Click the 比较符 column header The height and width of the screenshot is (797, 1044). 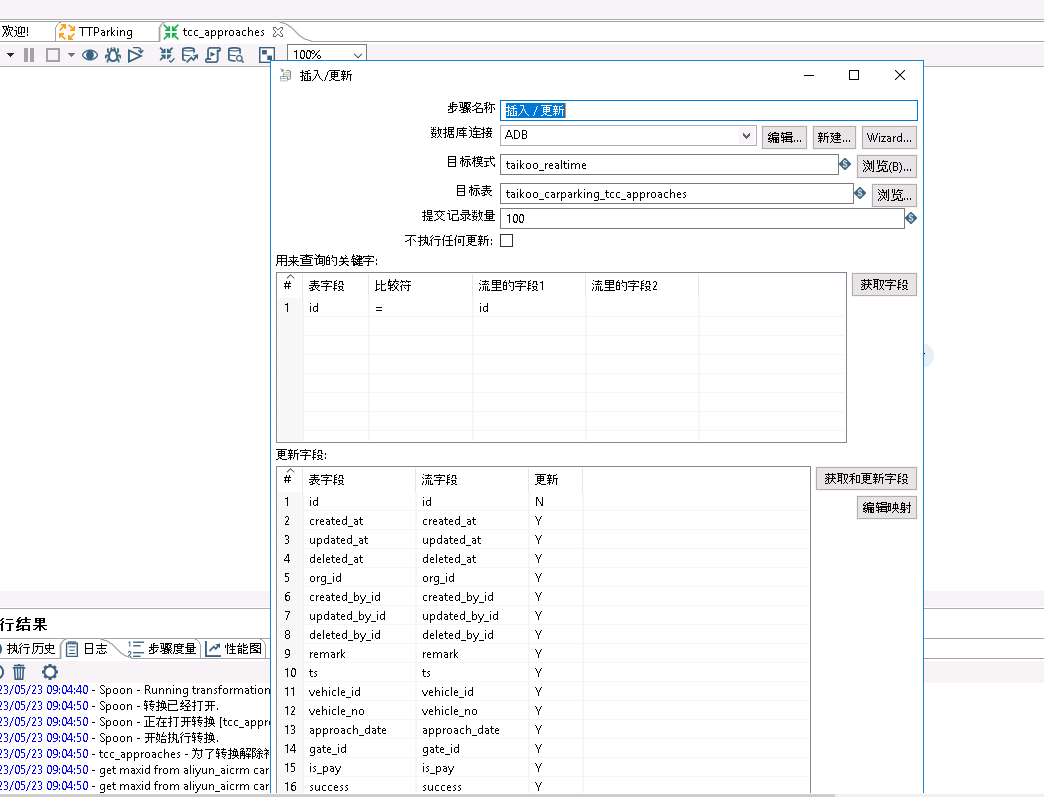pos(421,285)
